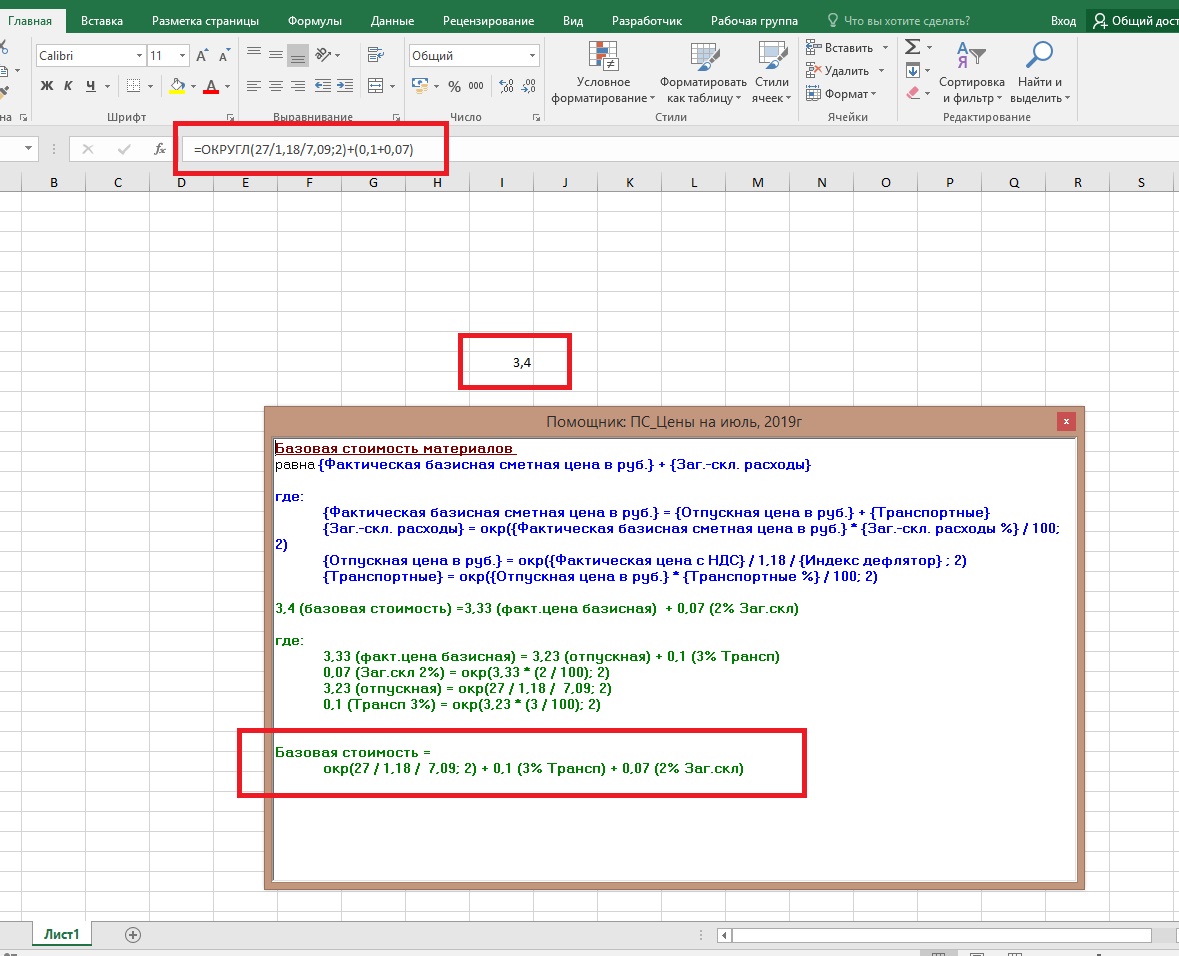The height and width of the screenshot is (956, 1179).
Task: Apply yellow fill color bucket
Action: coord(177,86)
